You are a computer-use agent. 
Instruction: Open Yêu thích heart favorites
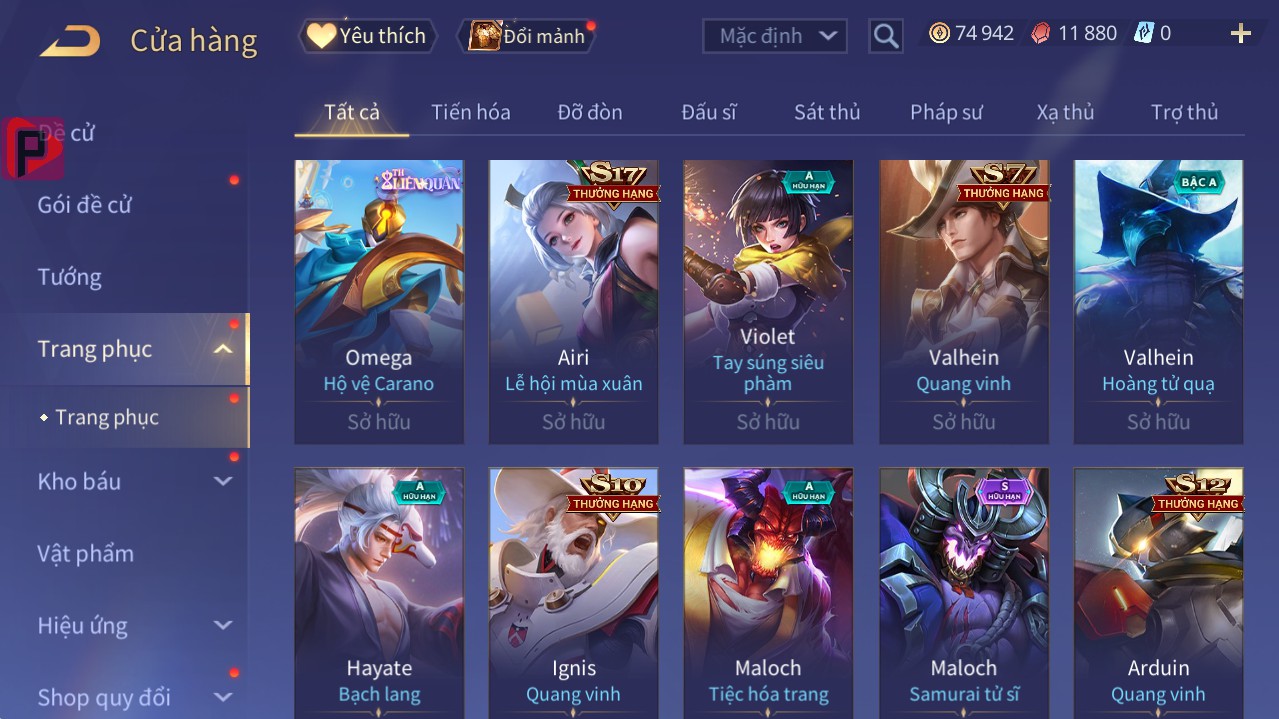367,36
